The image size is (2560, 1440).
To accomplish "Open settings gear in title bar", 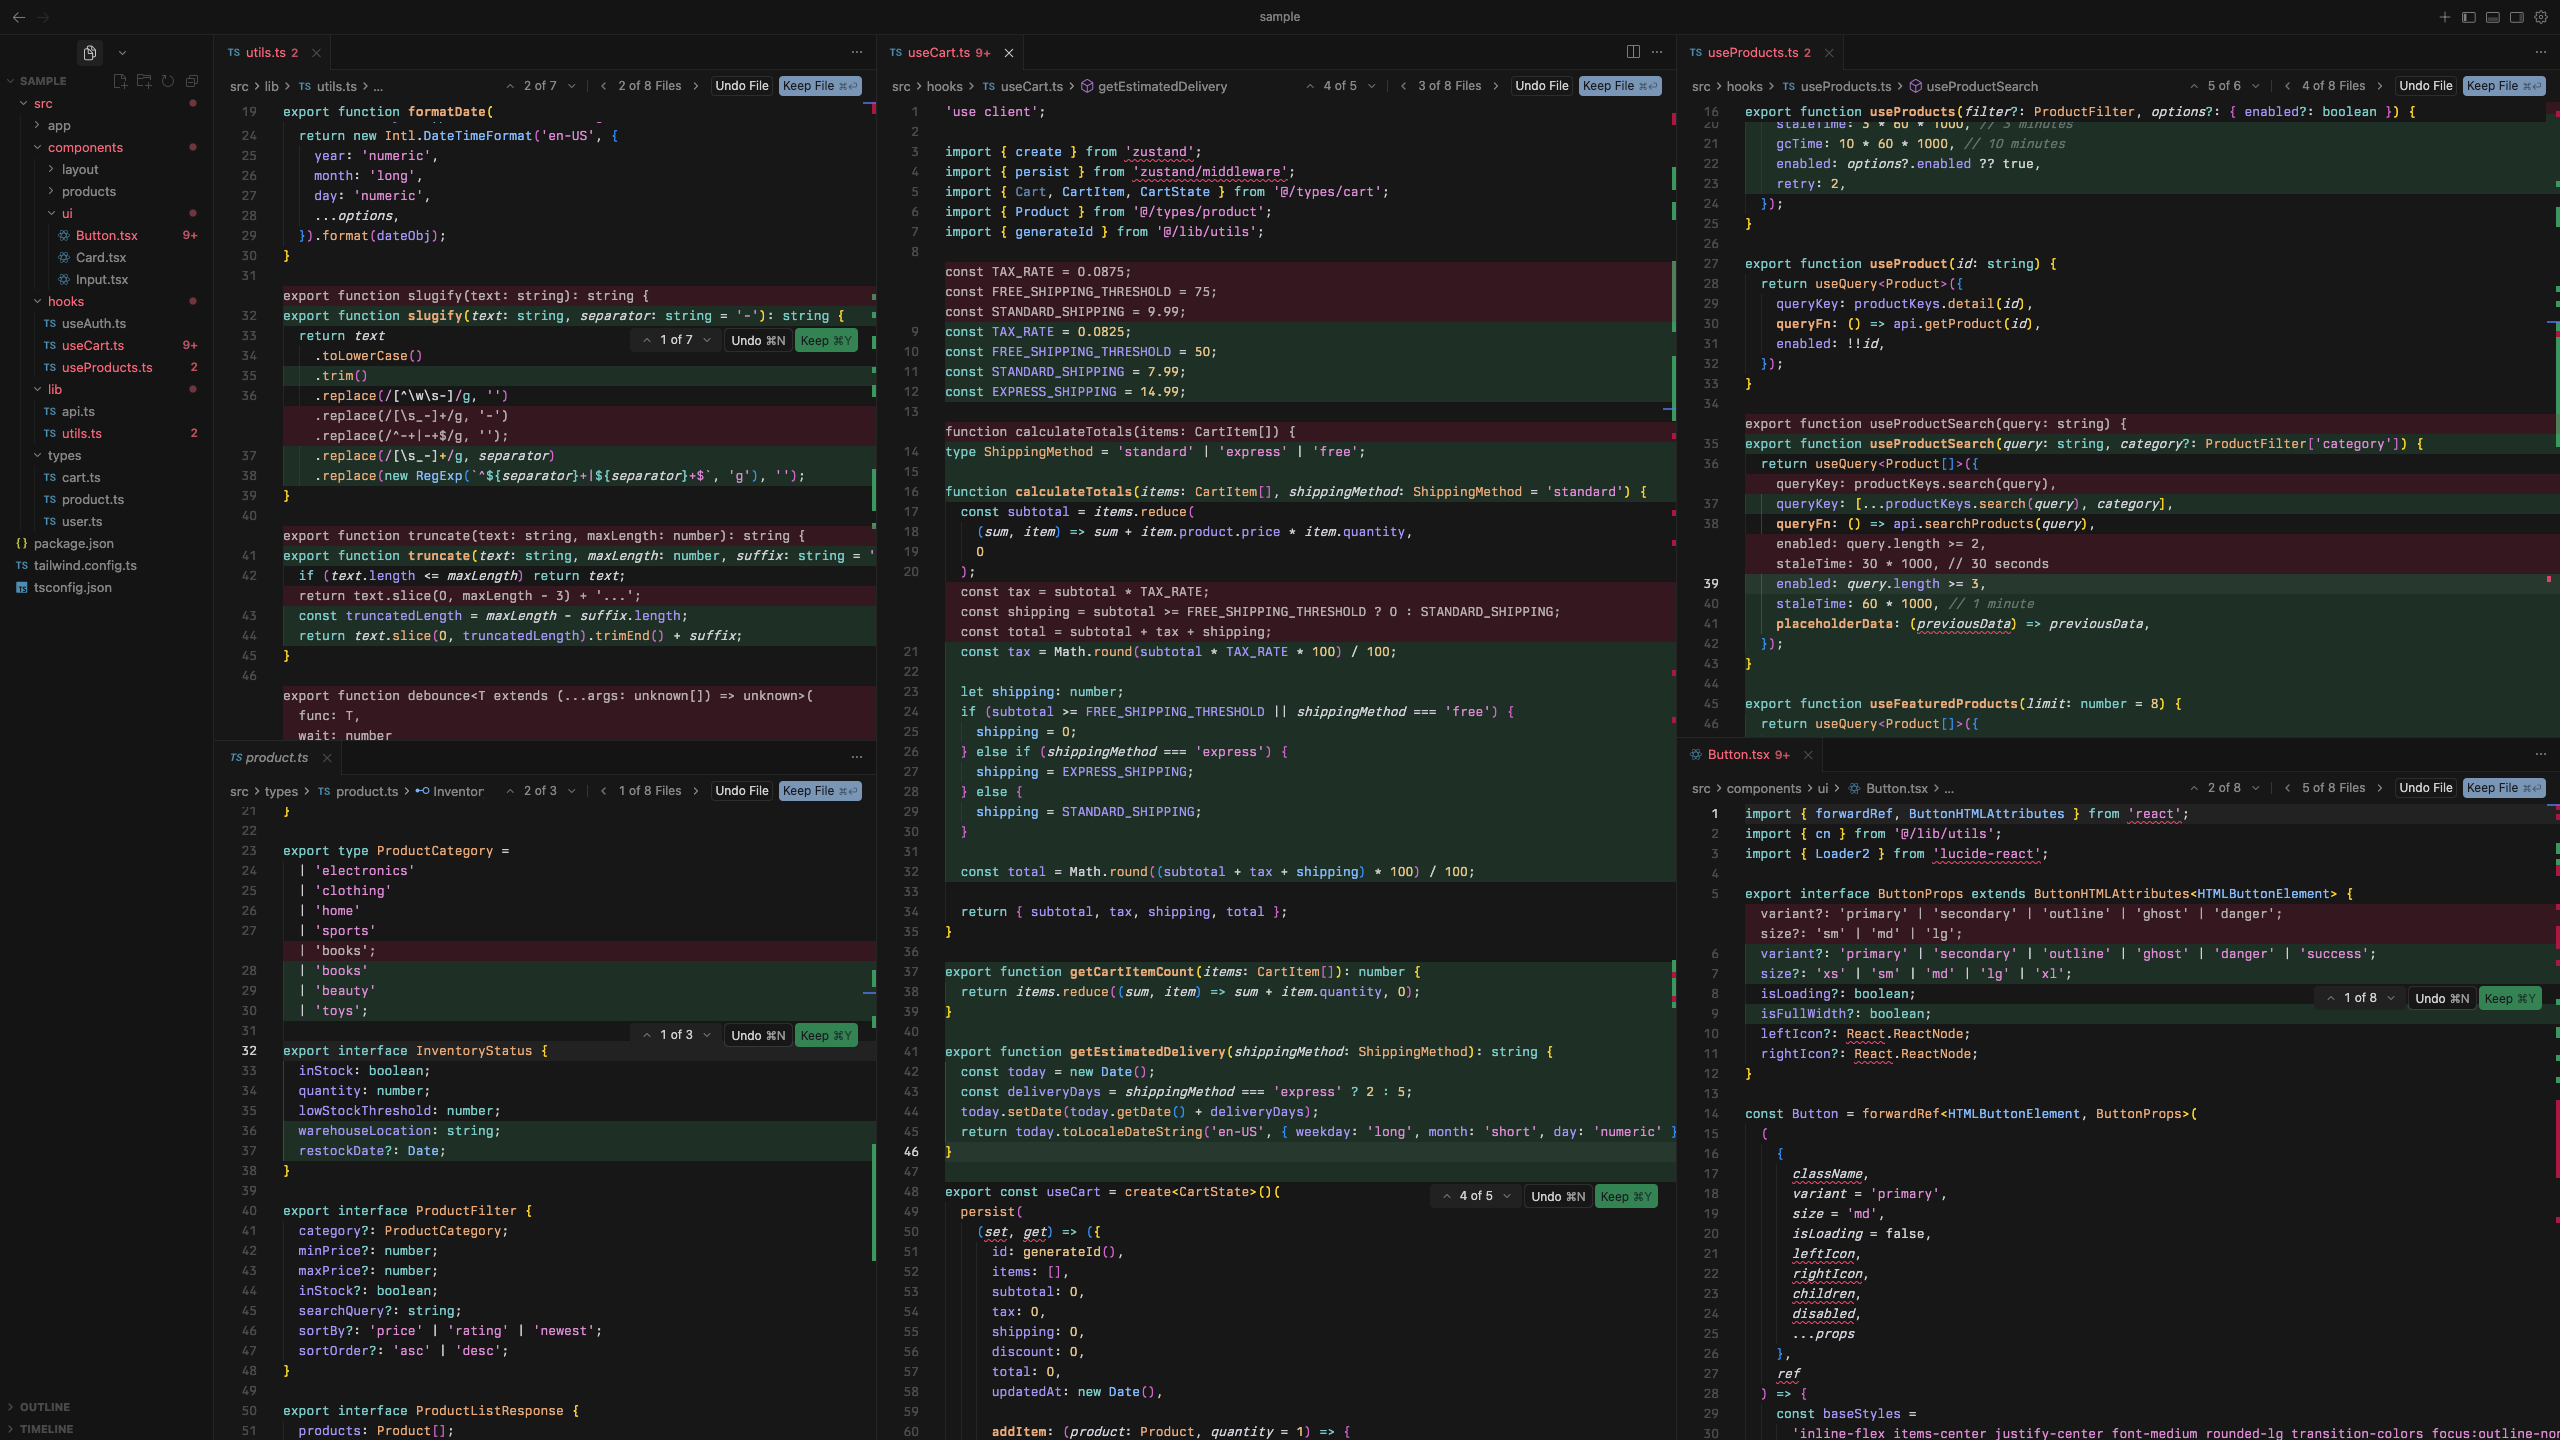I will pyautogui.click(x=2541, y=17).
